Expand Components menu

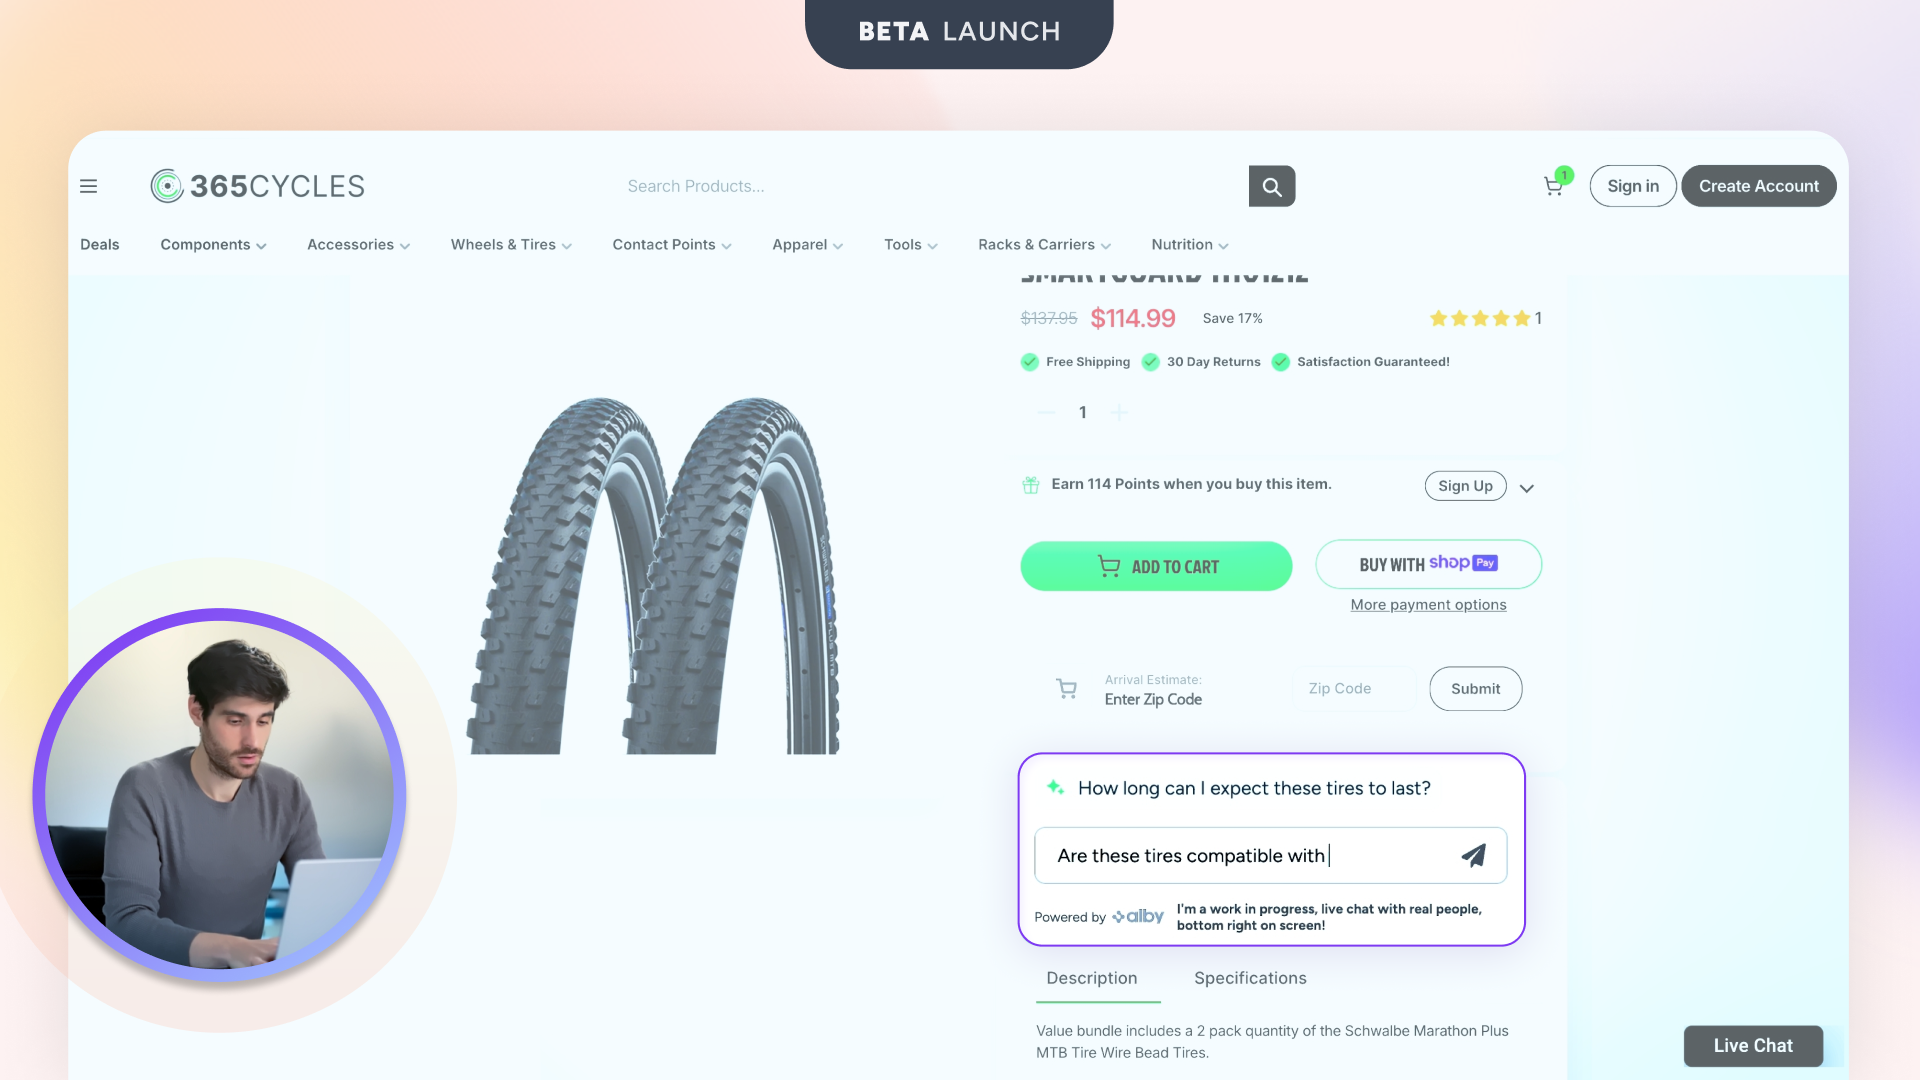tap(213, 245)
